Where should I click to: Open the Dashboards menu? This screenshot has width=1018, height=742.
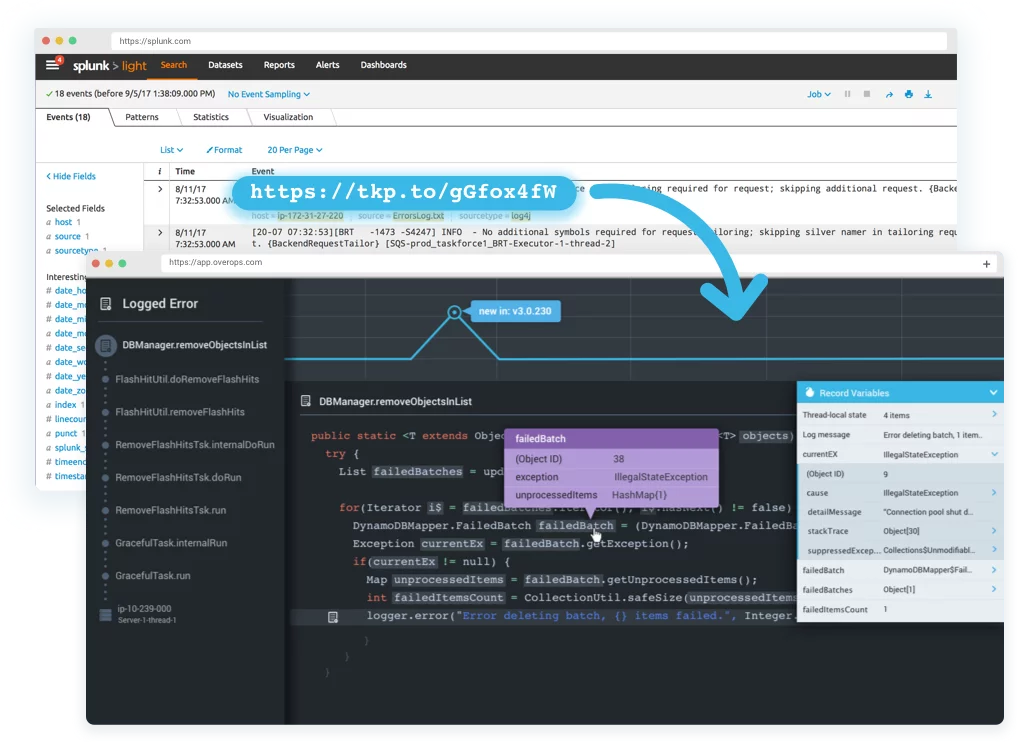(384, 65)
